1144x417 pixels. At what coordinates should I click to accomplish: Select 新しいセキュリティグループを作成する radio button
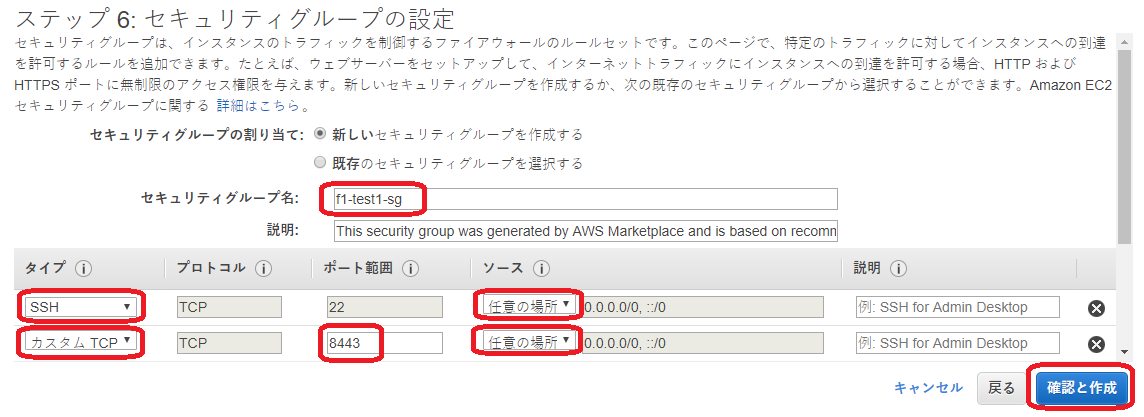pos(320,134)
